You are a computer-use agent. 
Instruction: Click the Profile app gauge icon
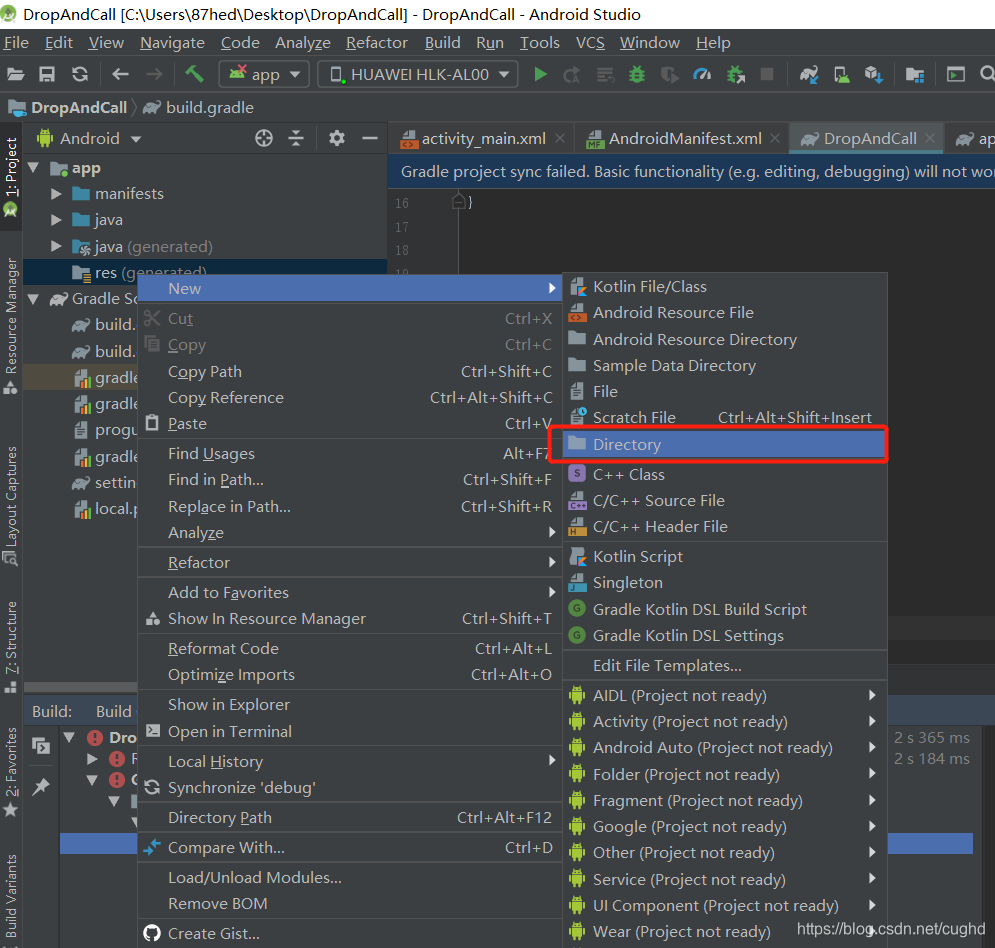tap(702, 74)
